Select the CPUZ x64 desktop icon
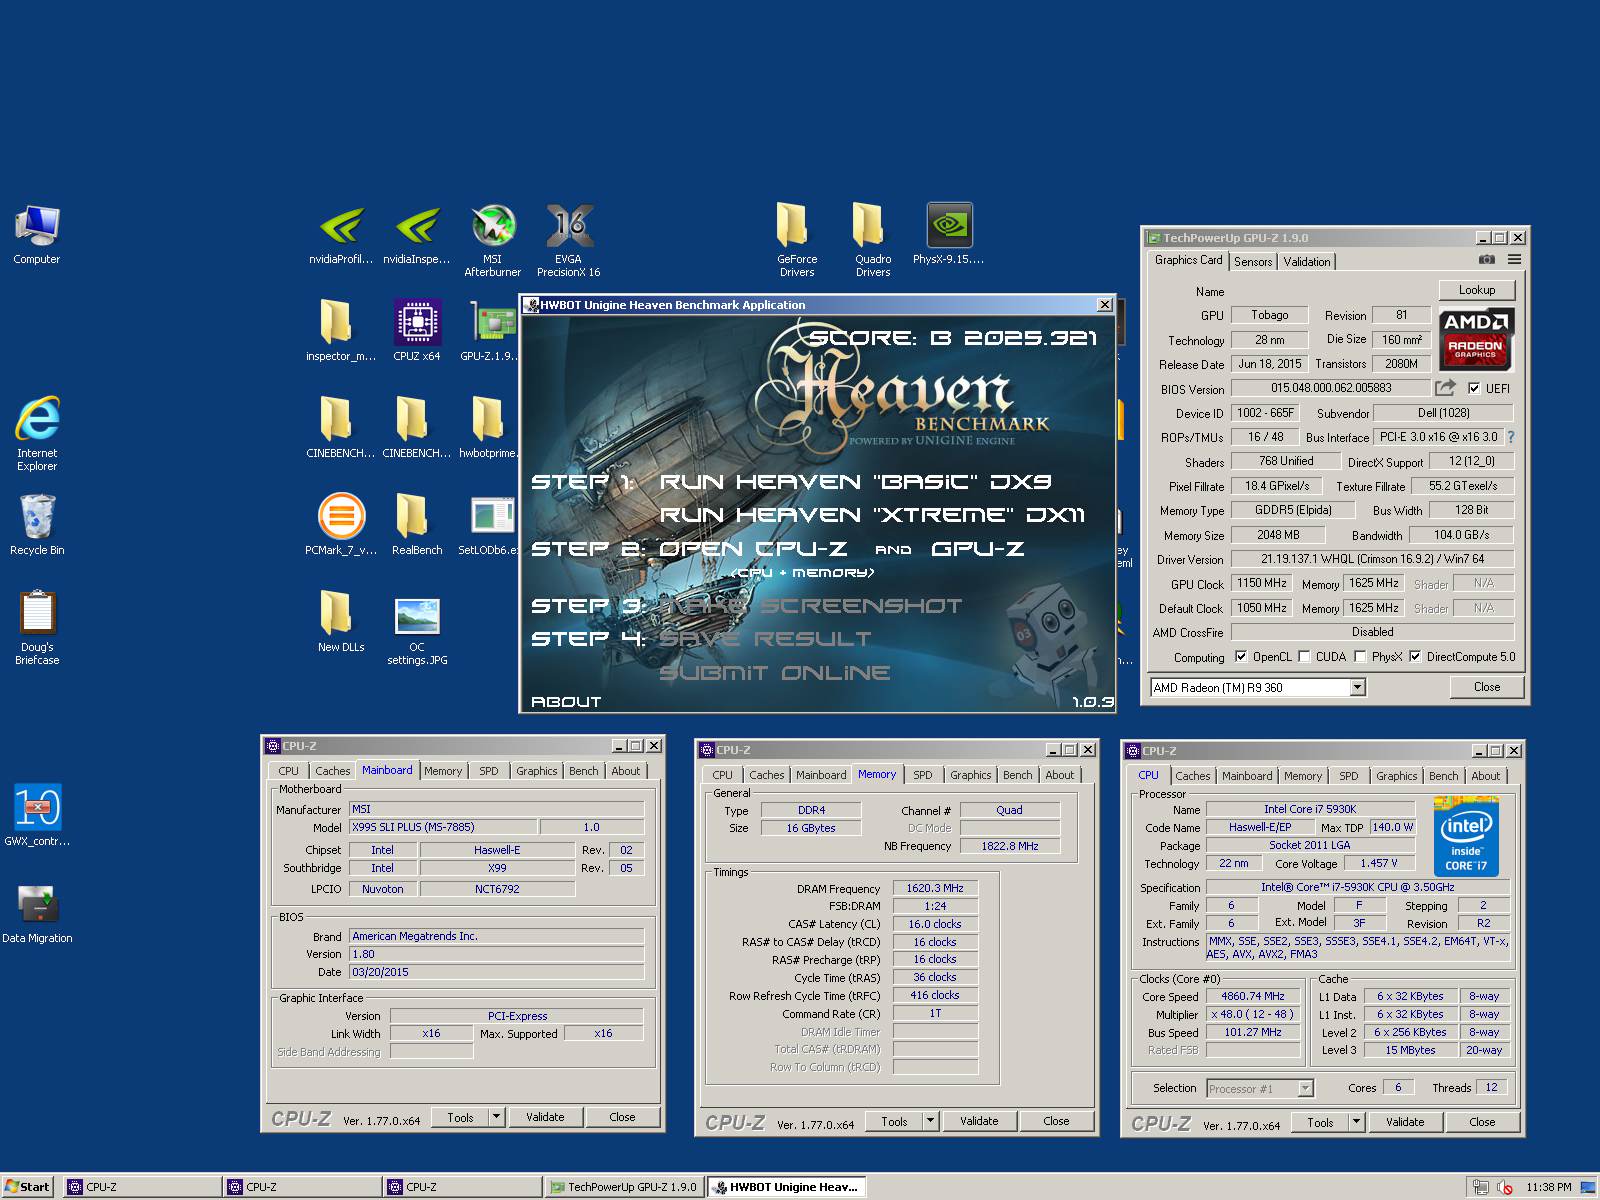Screen dimensions: 1600x1200 point(417,330)
